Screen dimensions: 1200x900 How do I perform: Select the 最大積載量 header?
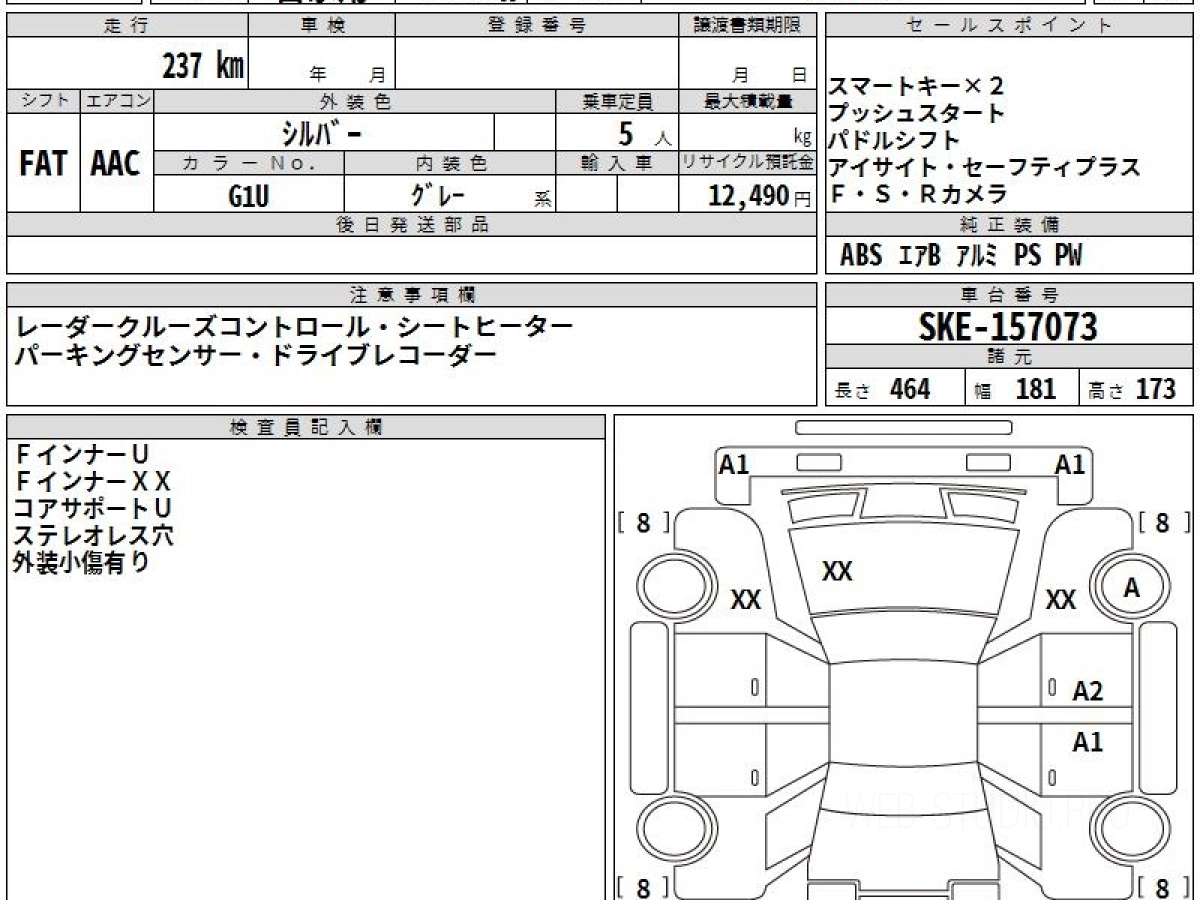point(747,101)
